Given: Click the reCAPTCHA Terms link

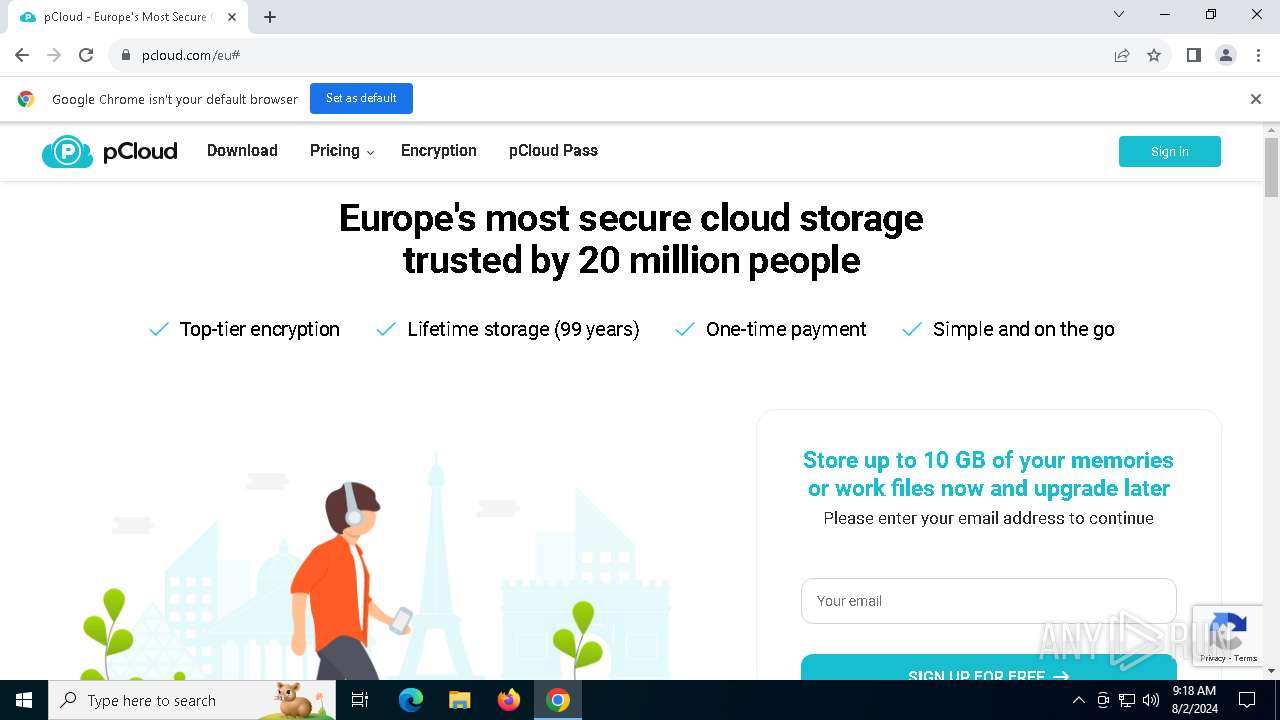Looking at the screenshot, I should tap(1246, 658).
